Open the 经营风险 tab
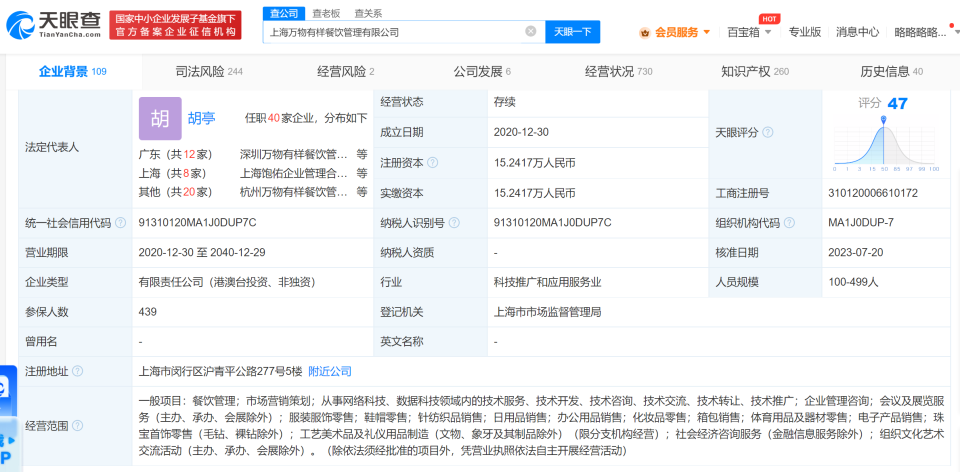 click(345, 72)
